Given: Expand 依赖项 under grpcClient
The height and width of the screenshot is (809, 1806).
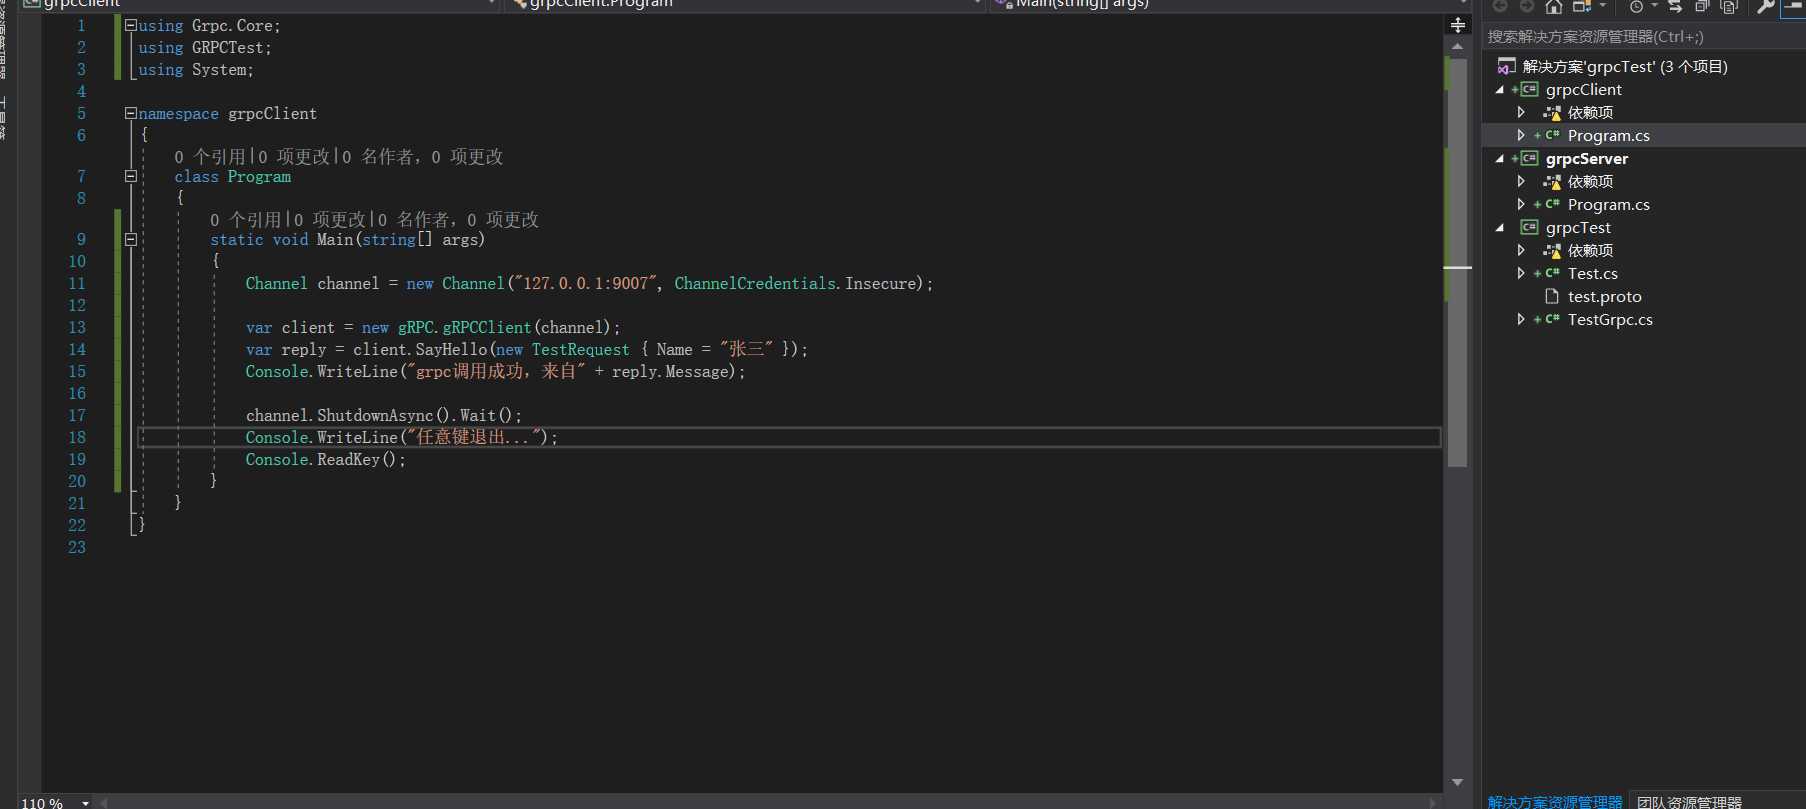Looking at the screenshot, I should coord(1521,112).
